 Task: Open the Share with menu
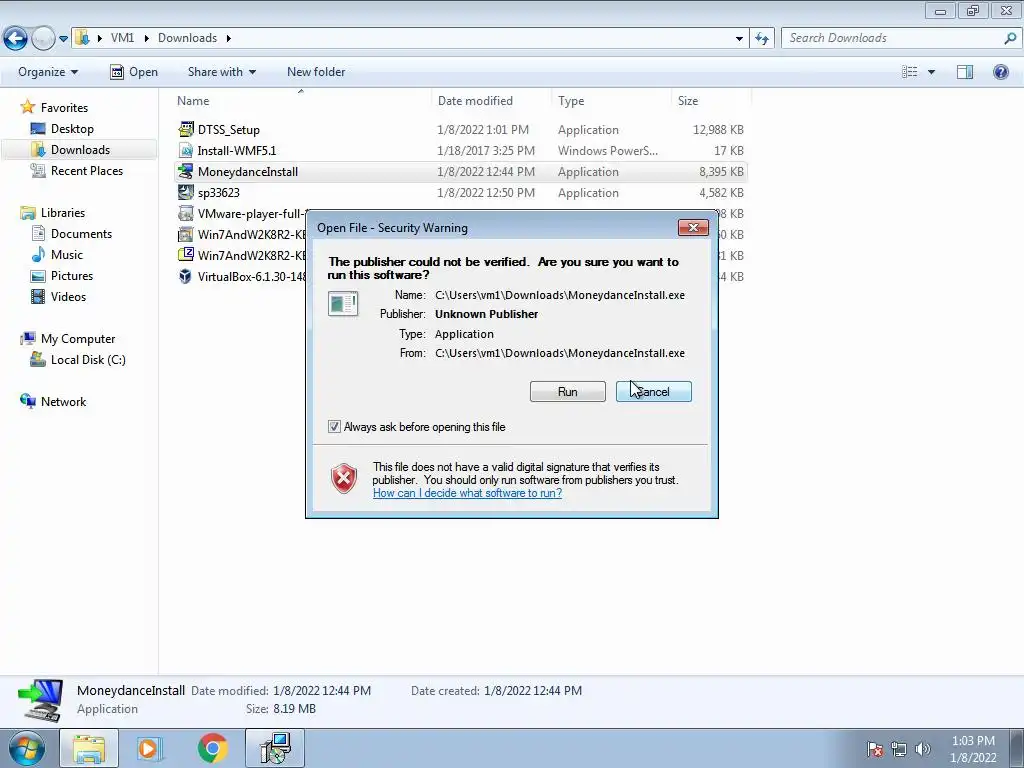(221, 72)
